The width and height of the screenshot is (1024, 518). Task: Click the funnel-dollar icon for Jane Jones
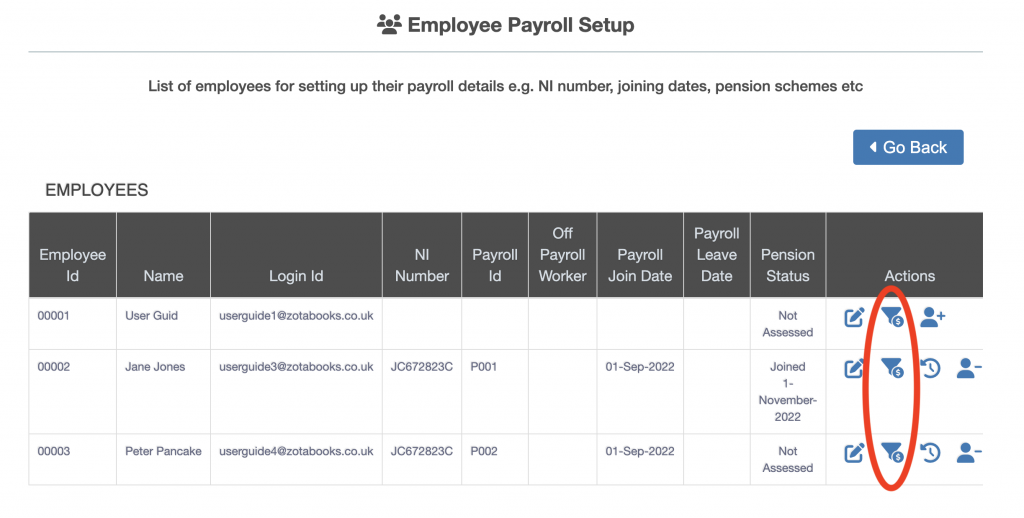892,369
